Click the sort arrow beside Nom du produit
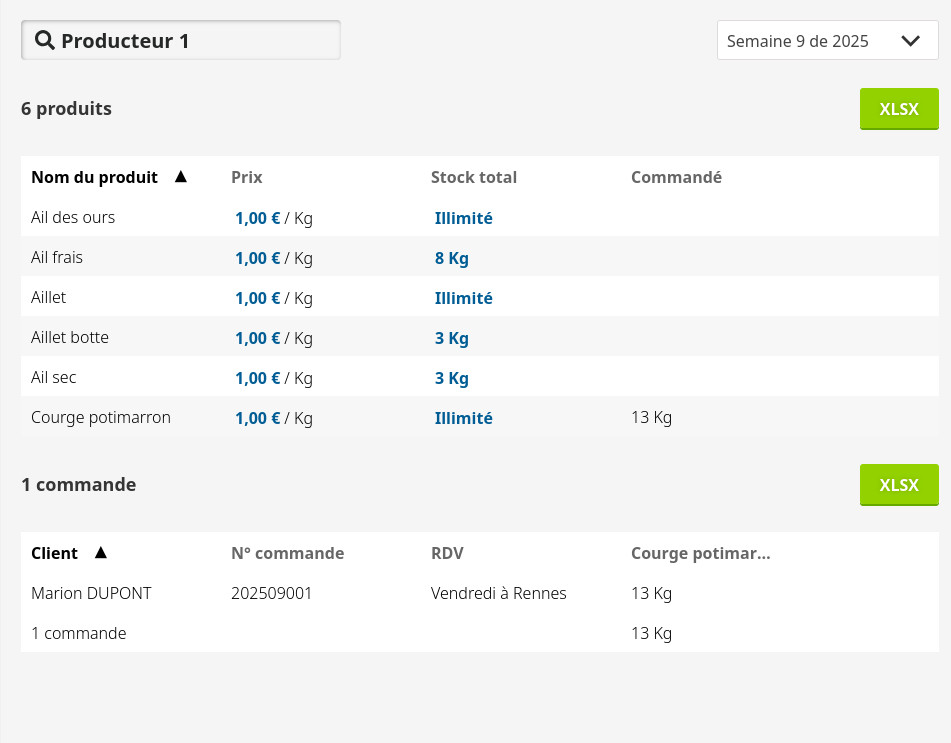This screenshot has width=951, height=743. coord(181,177)
